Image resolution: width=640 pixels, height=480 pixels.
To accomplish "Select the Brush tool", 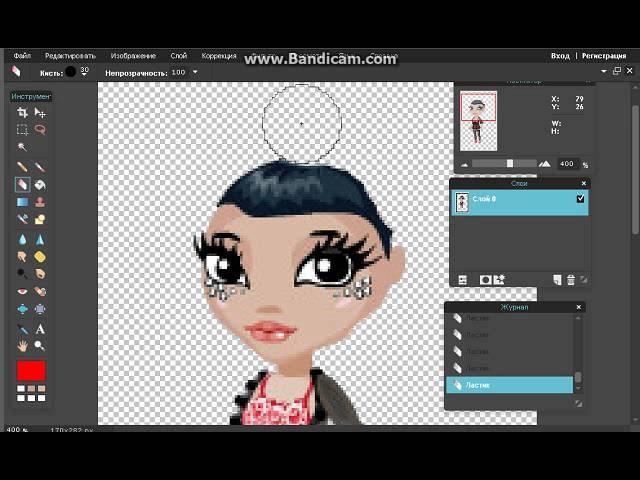I will click(40, 167).
